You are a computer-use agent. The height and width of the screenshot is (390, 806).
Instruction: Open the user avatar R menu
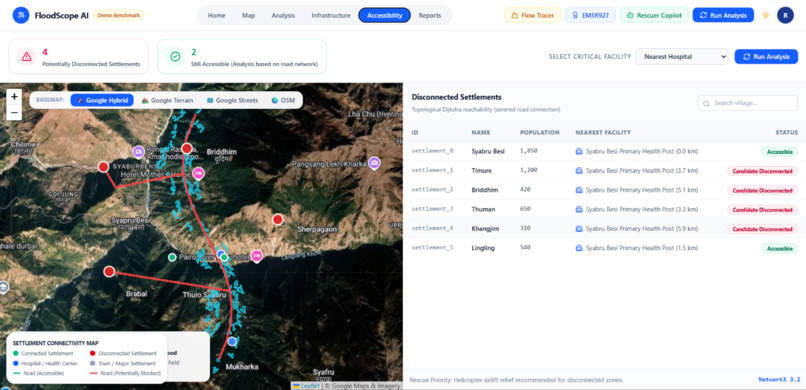[x=785, y=15]
